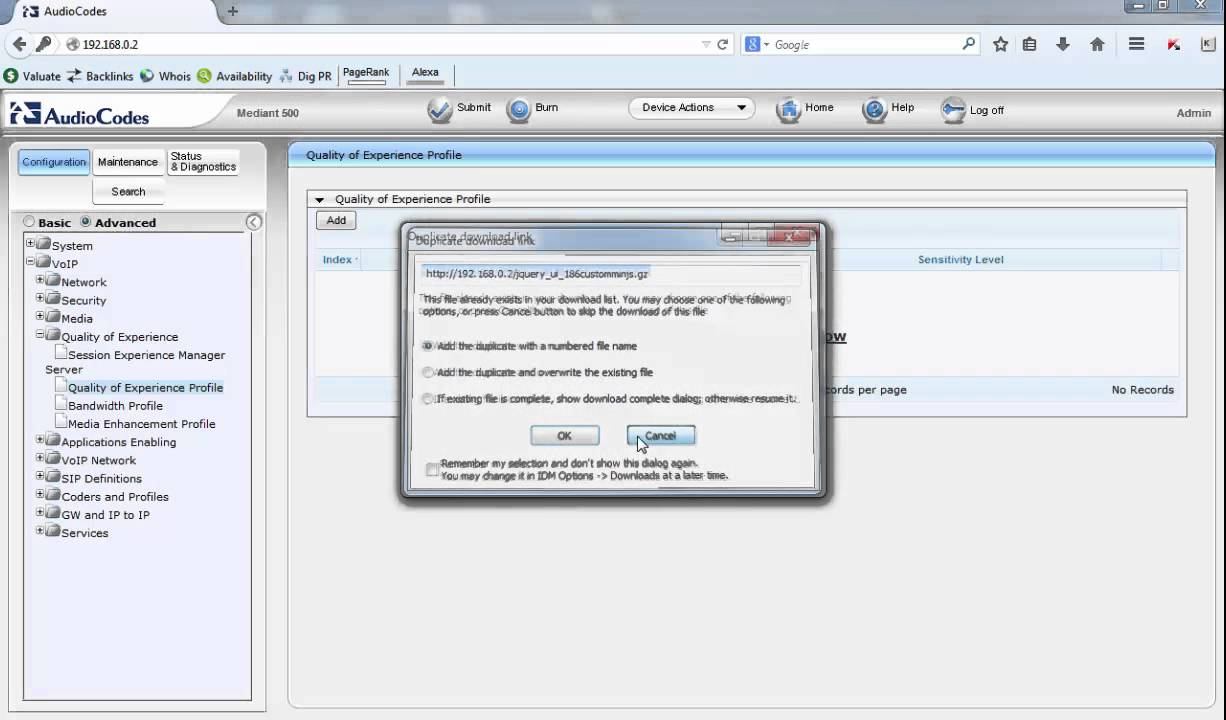Open the GW and IP to IP folder
The width and height of the screenshot is (1226, 720).
tap(105, 514)
